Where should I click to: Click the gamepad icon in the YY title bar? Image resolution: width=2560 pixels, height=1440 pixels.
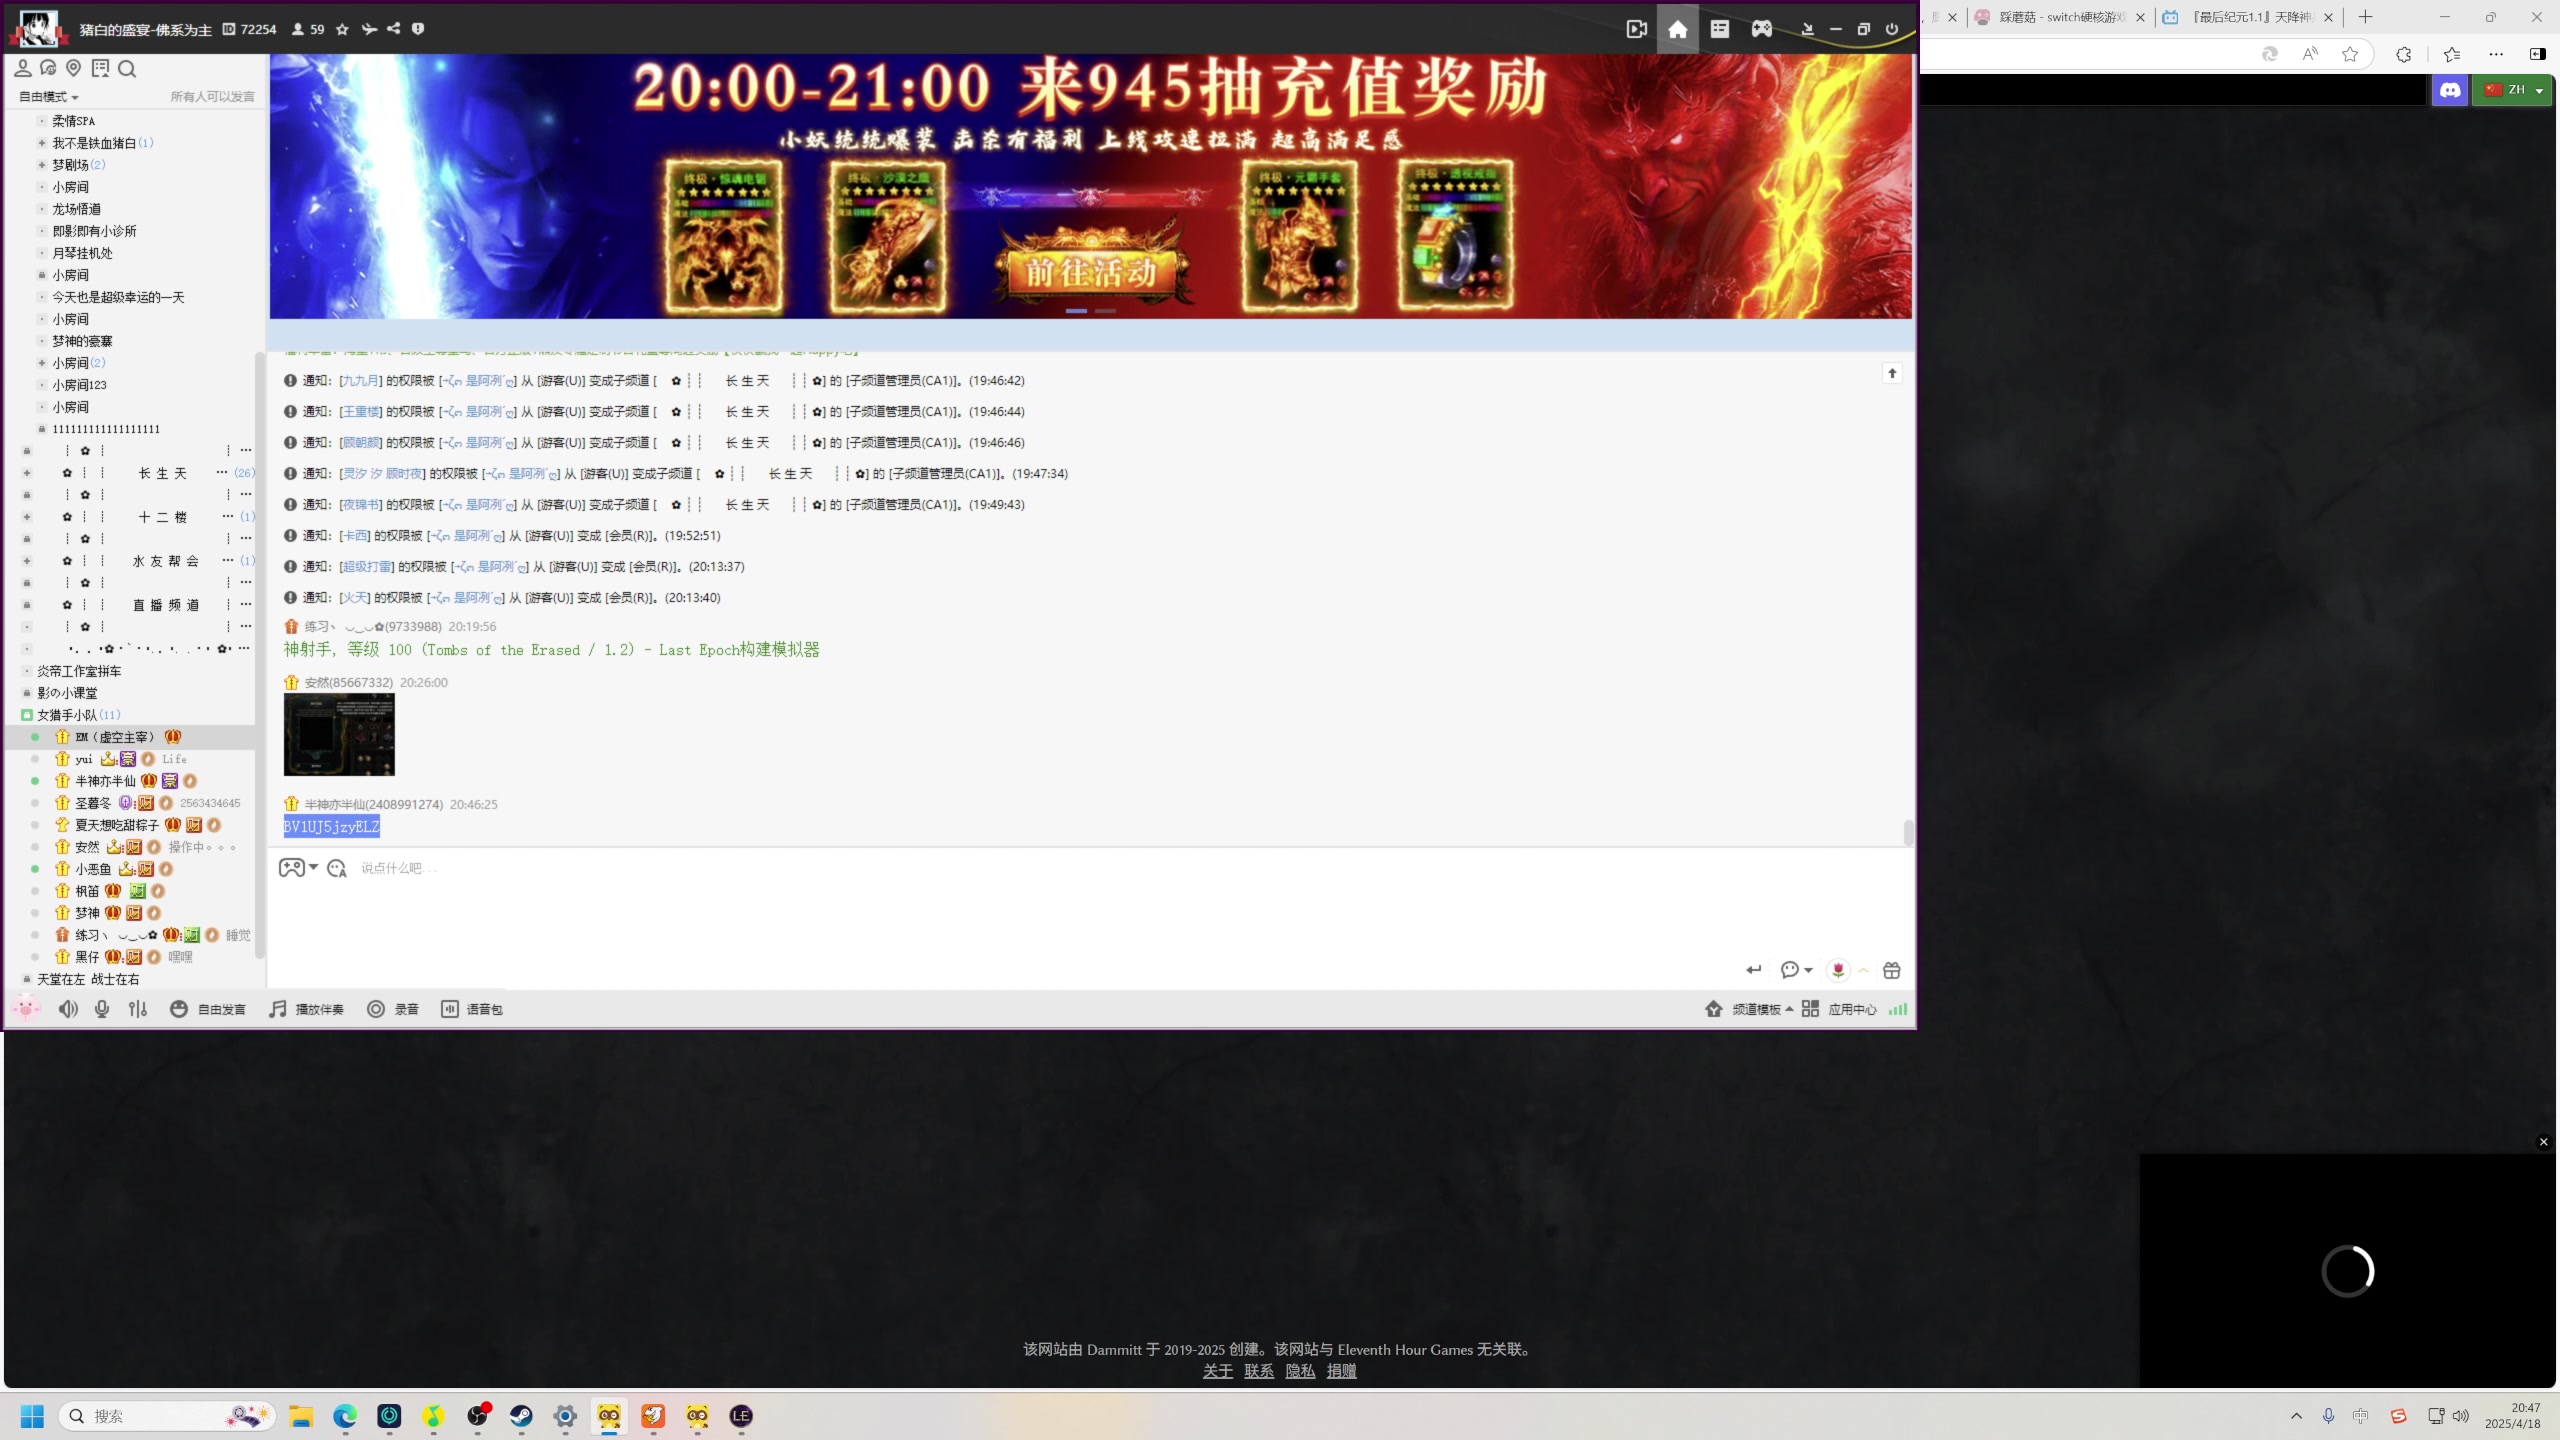point(1762,29)
